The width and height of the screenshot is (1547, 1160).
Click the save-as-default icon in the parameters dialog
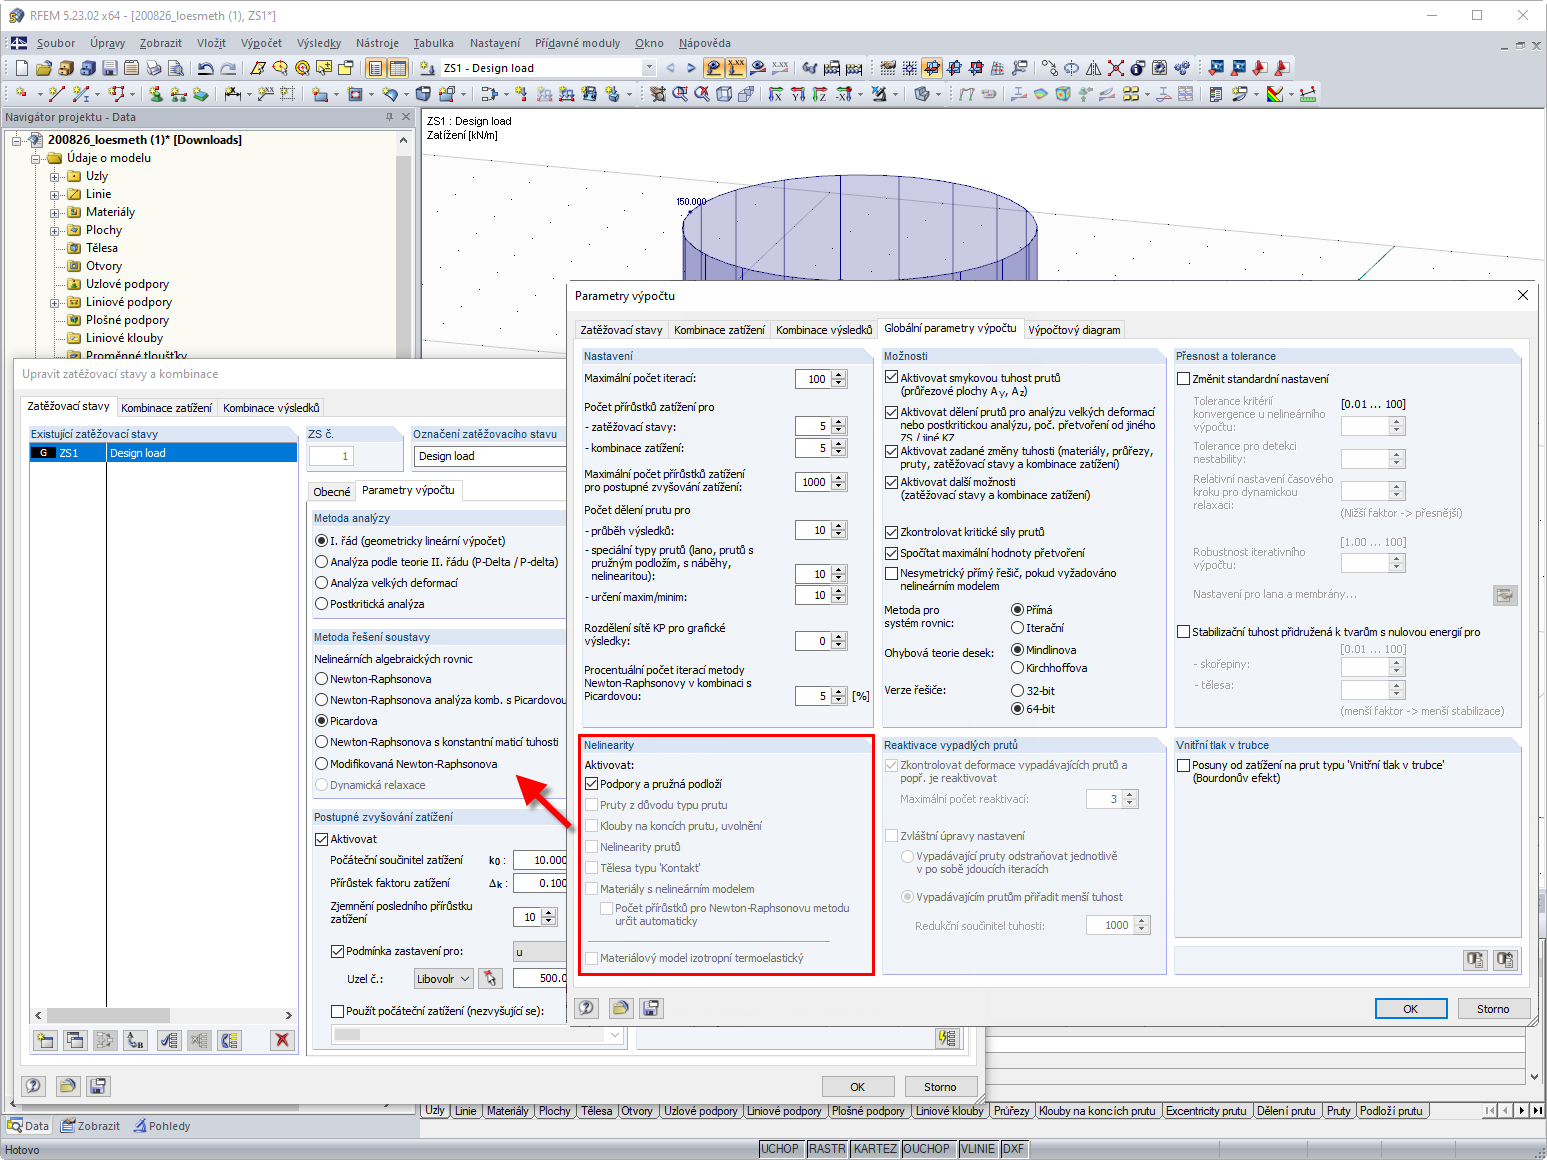point(651,1008)
